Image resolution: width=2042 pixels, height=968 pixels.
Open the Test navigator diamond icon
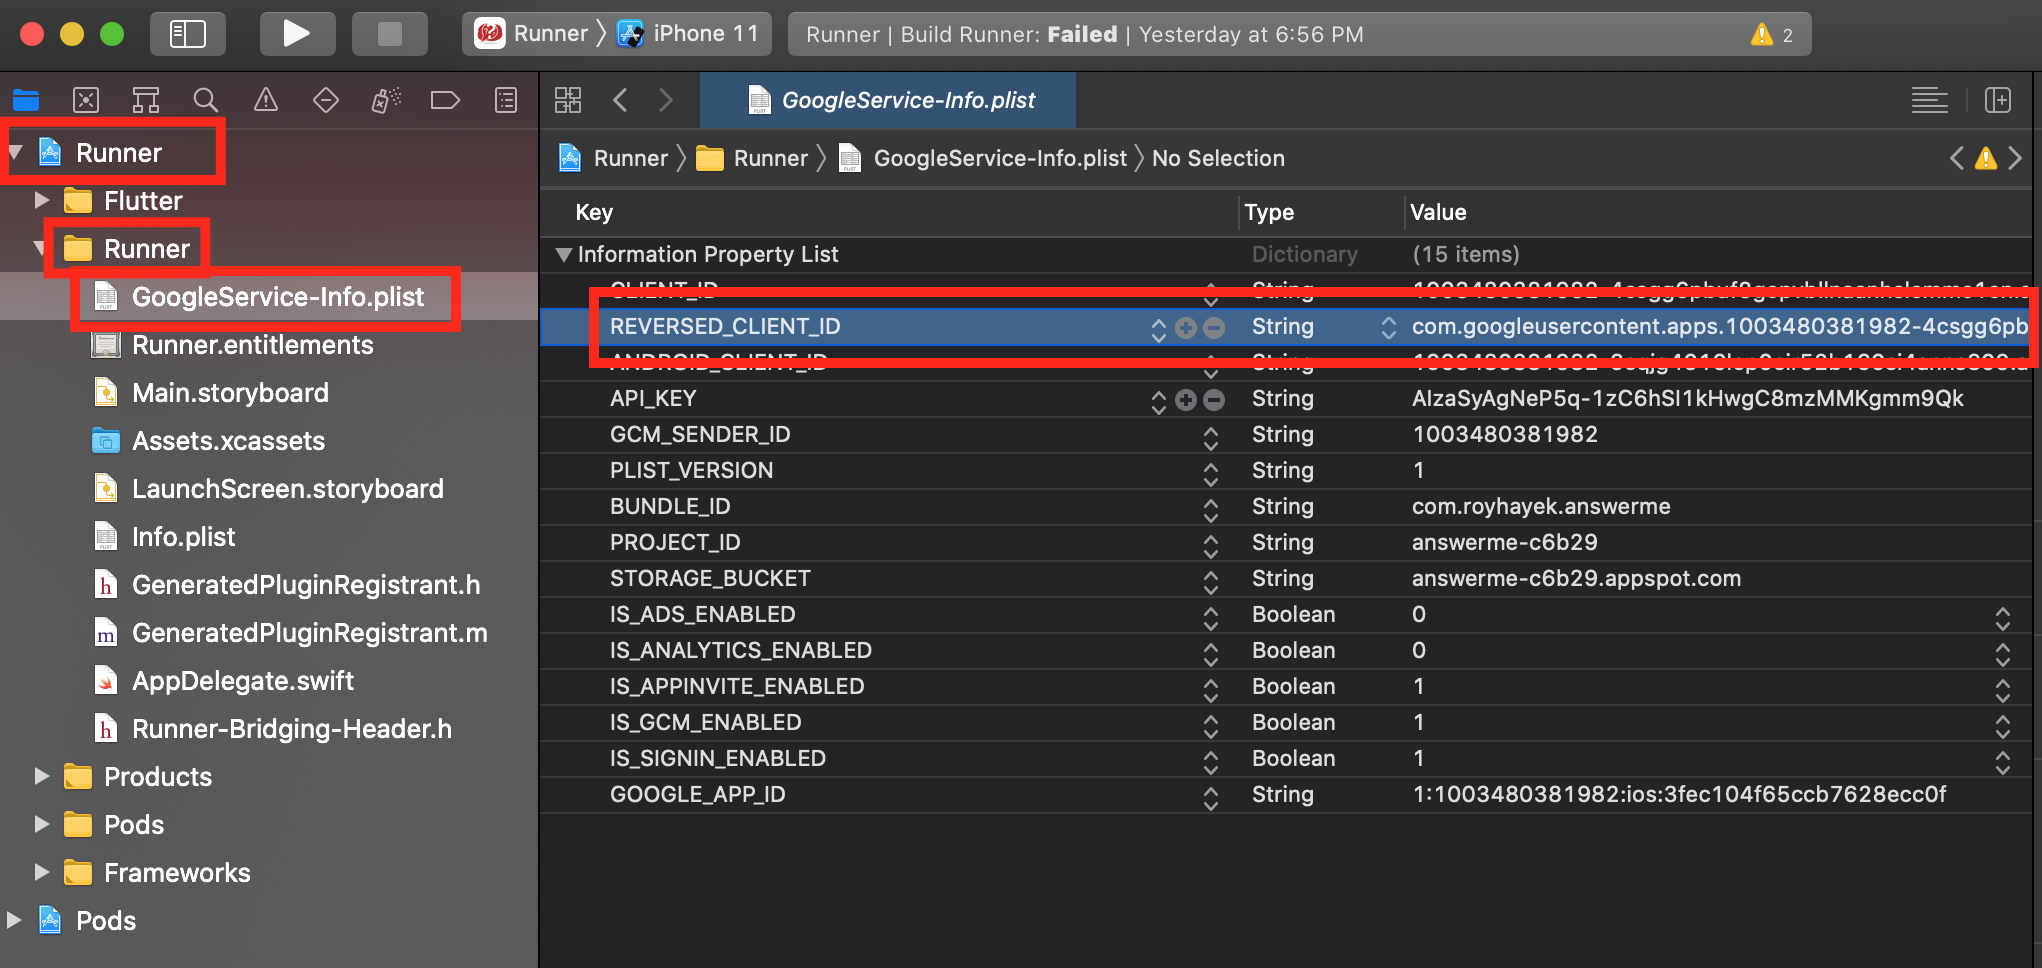tap(326, 100)
